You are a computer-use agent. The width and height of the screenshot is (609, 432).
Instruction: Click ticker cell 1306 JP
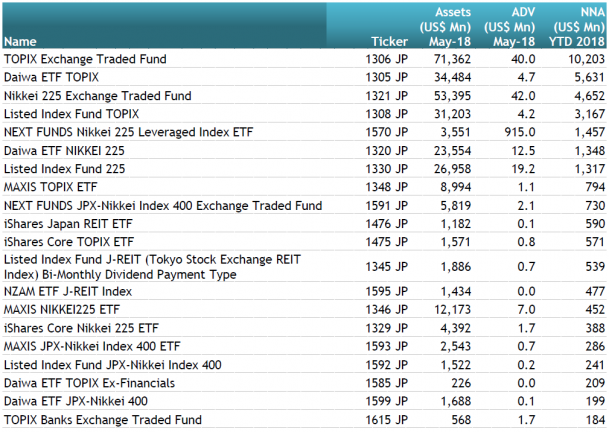click(387, 60)
